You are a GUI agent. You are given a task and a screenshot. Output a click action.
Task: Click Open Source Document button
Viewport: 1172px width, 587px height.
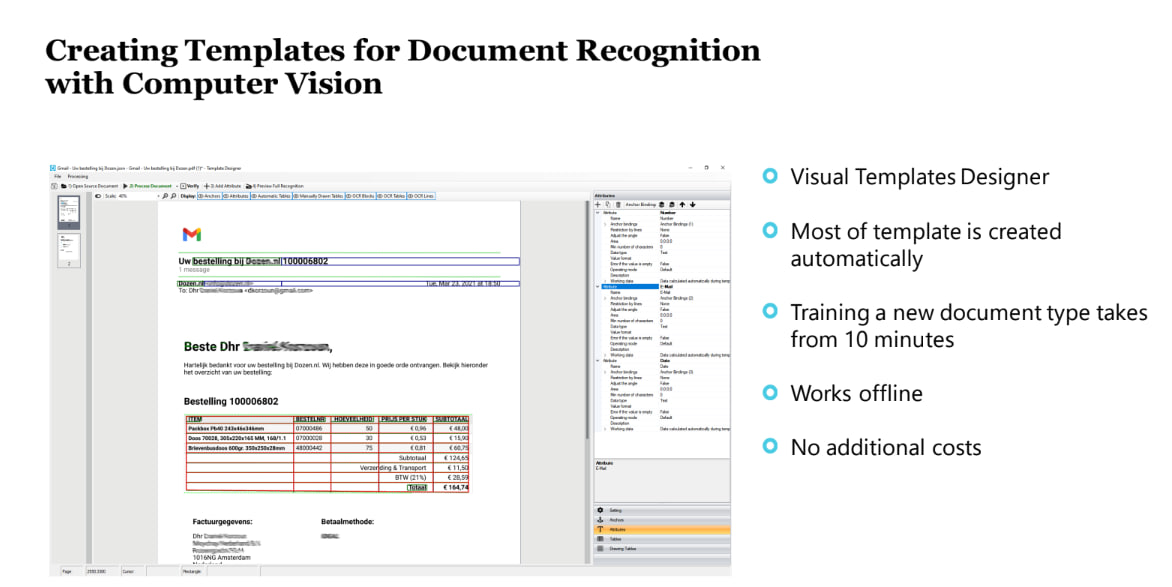pyautogui.click(x=89, y=186)
